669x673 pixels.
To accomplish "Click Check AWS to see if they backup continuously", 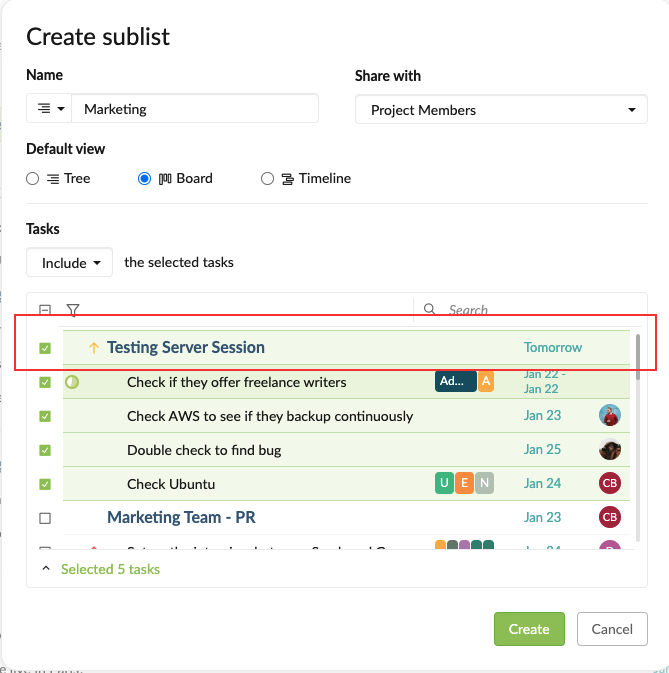I will click(270, 416).
